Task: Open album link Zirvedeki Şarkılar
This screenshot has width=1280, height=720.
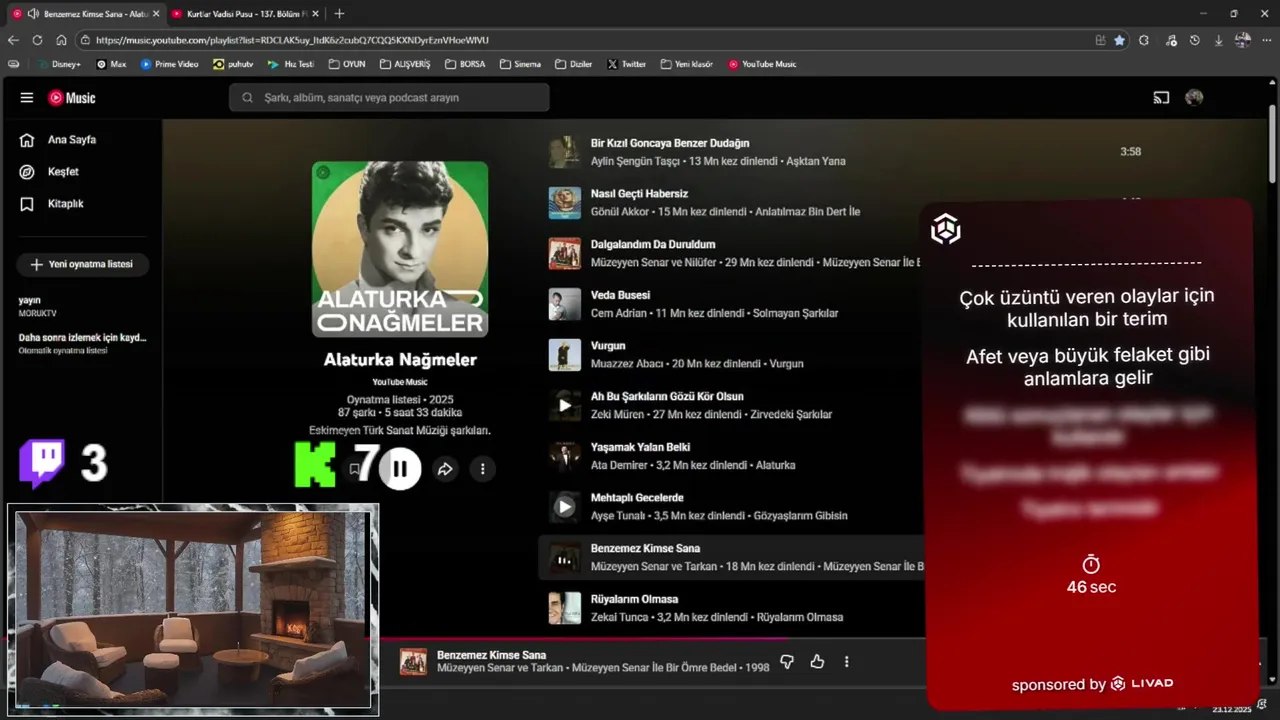Action: point(792,414)
